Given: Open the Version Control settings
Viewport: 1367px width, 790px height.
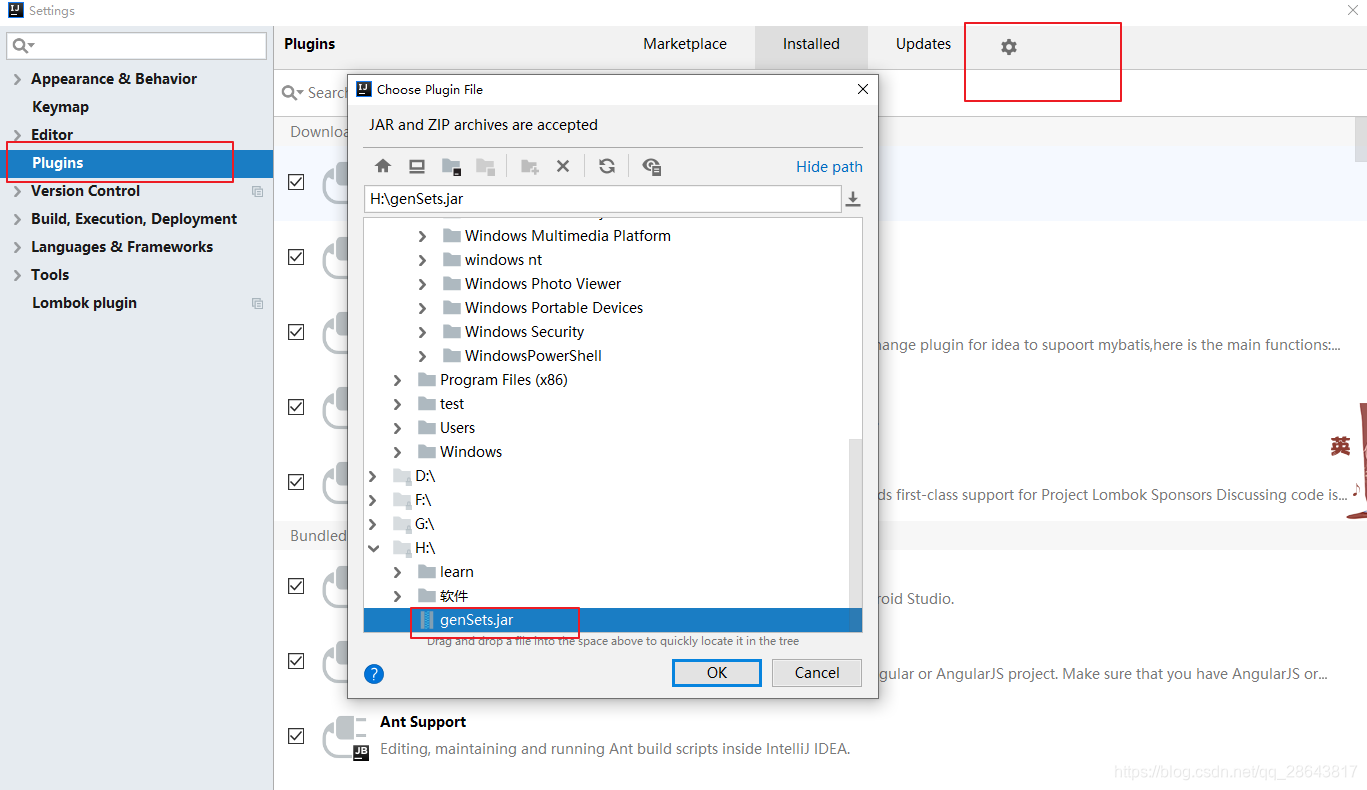Looking at the screenshot, I should tap(85, 191).
